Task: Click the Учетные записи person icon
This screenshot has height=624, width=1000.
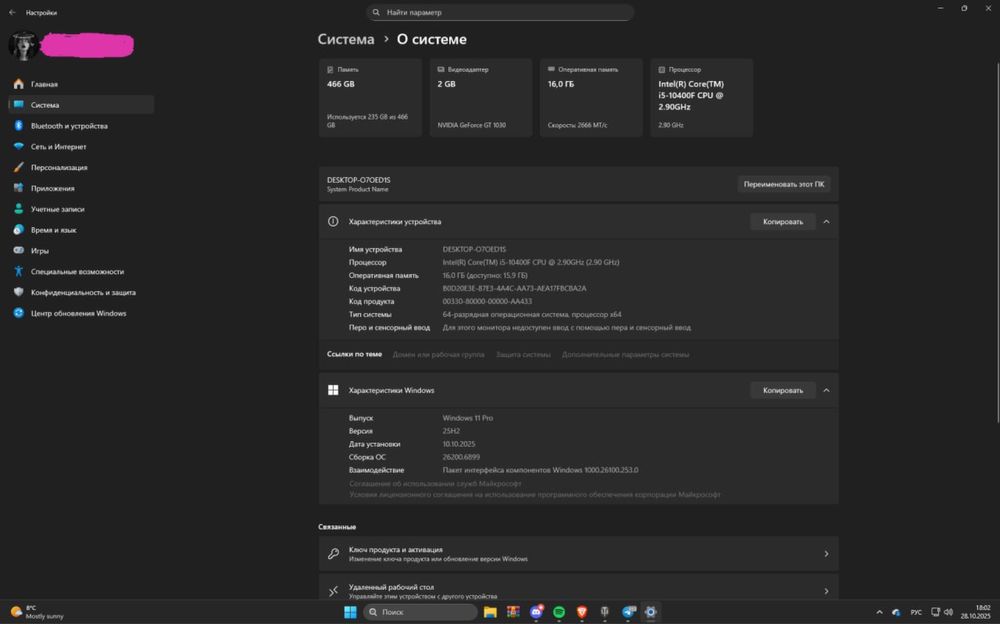Action: [18, 209]
